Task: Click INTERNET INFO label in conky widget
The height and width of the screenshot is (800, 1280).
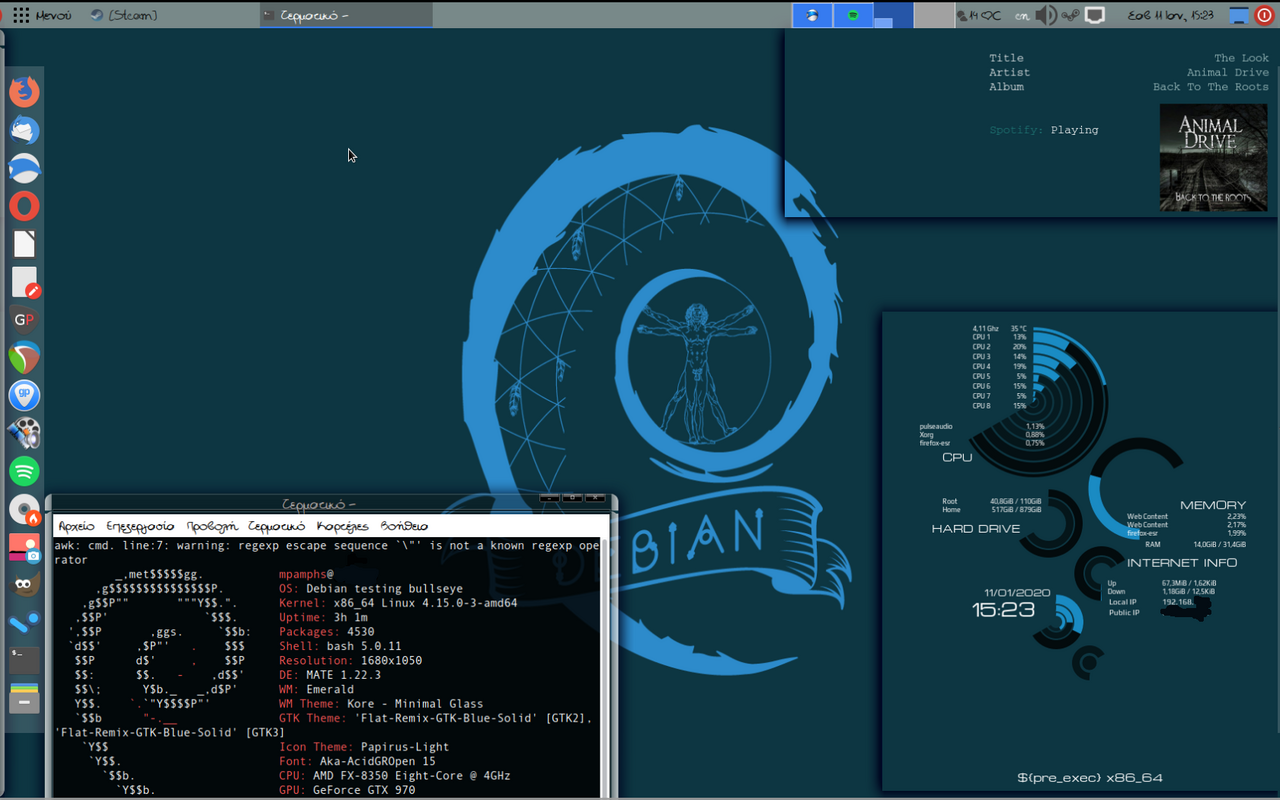Action: [x=1182, y=562]
